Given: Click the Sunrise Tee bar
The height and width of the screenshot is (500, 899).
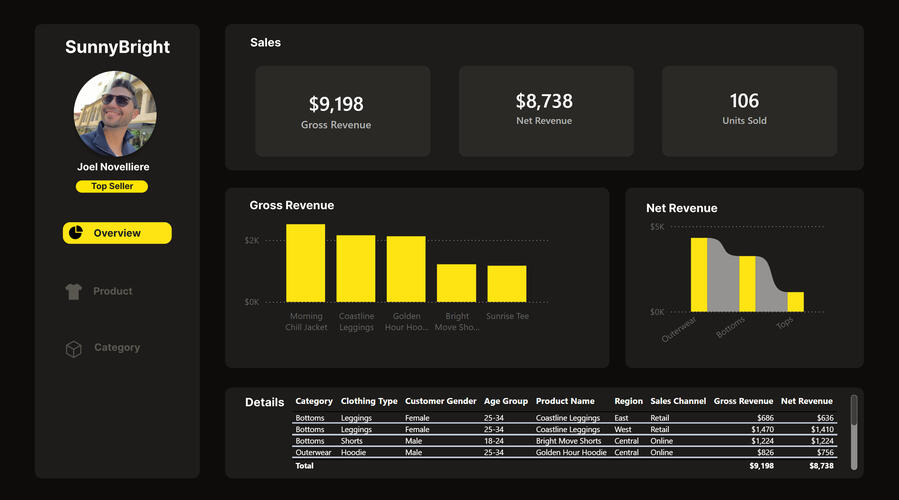Looking at the screenshot, I should tap(507, 283).
